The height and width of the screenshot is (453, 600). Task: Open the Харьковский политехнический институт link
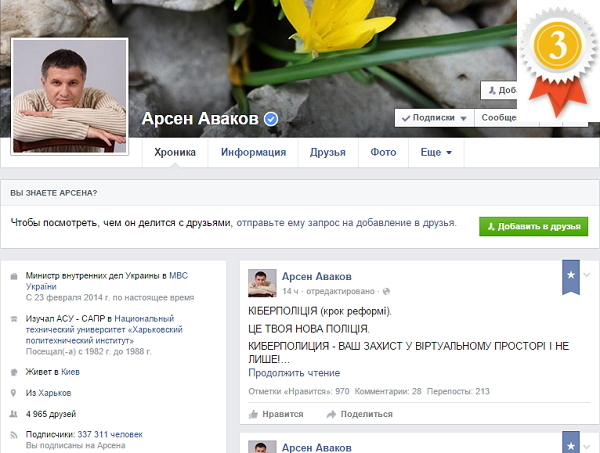104,329
